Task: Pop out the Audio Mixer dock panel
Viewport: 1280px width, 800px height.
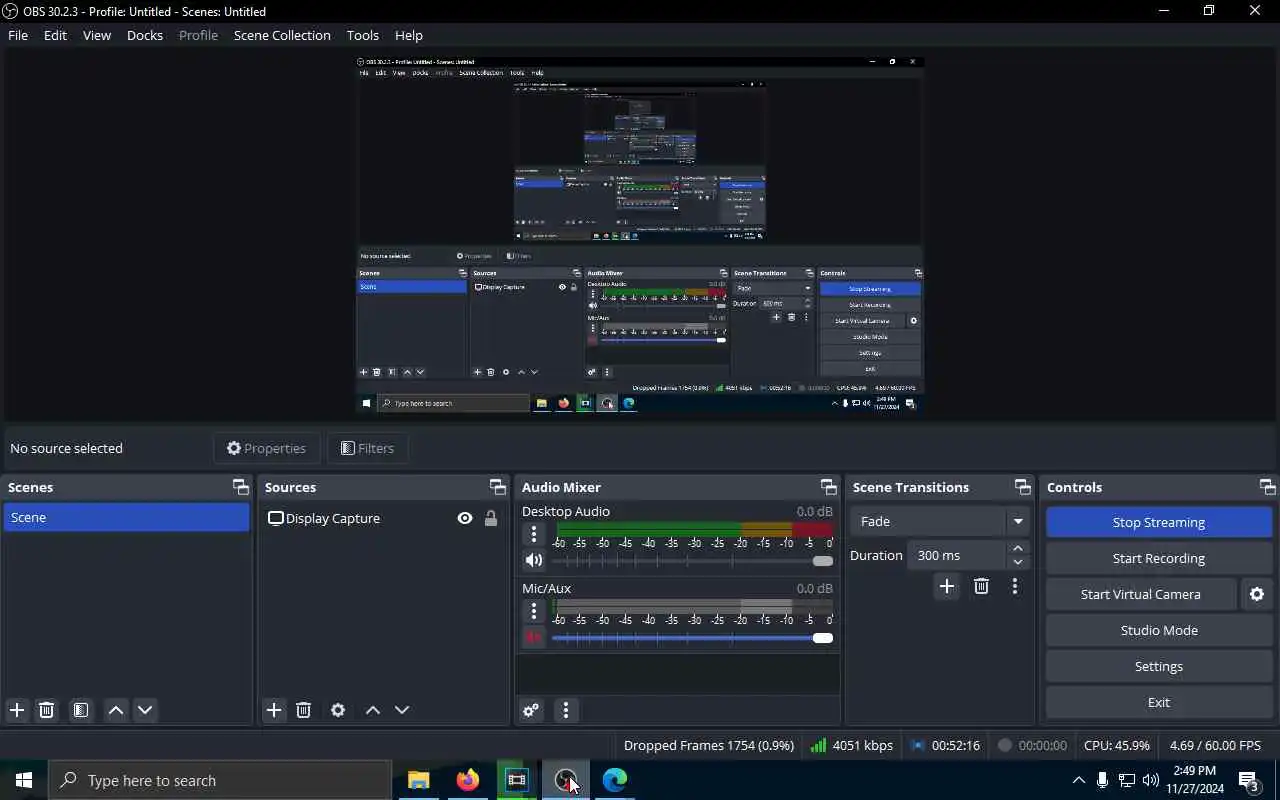Action: pos(829,487)
